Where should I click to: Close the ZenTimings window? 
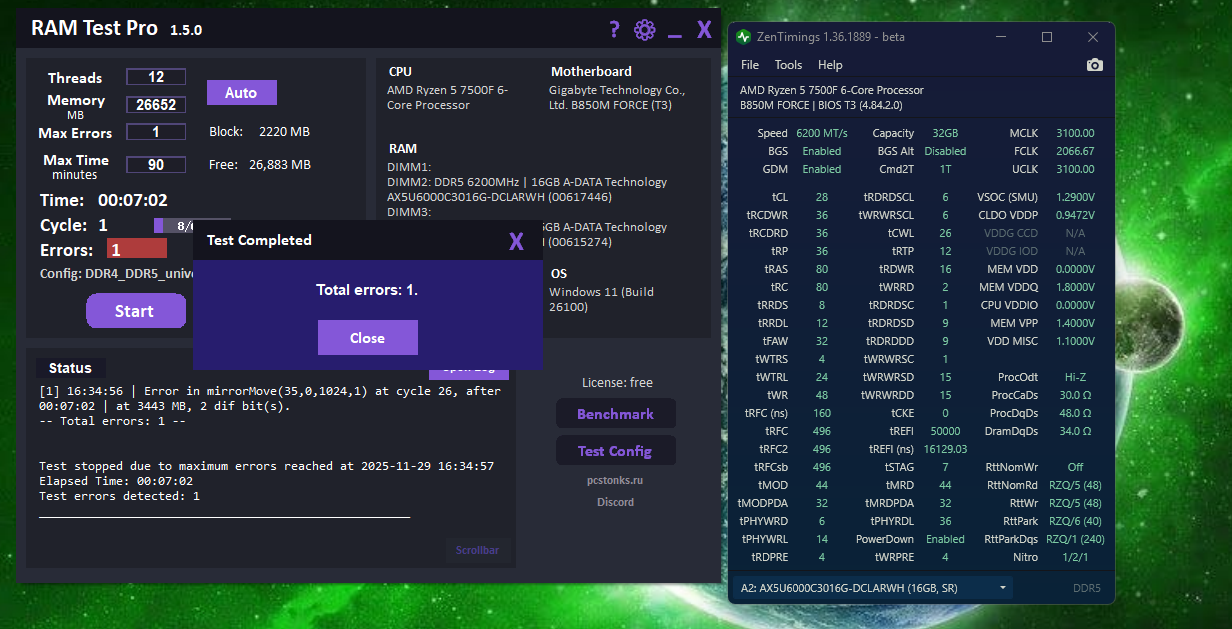pos(1092,37)
